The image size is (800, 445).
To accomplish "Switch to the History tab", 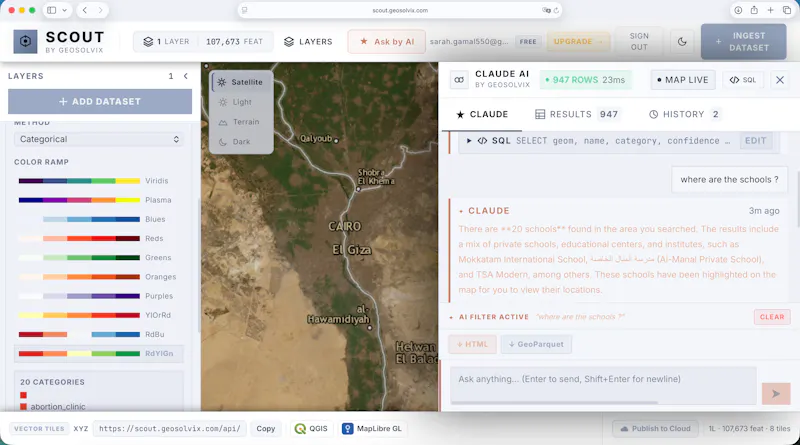I will point(685,114).
